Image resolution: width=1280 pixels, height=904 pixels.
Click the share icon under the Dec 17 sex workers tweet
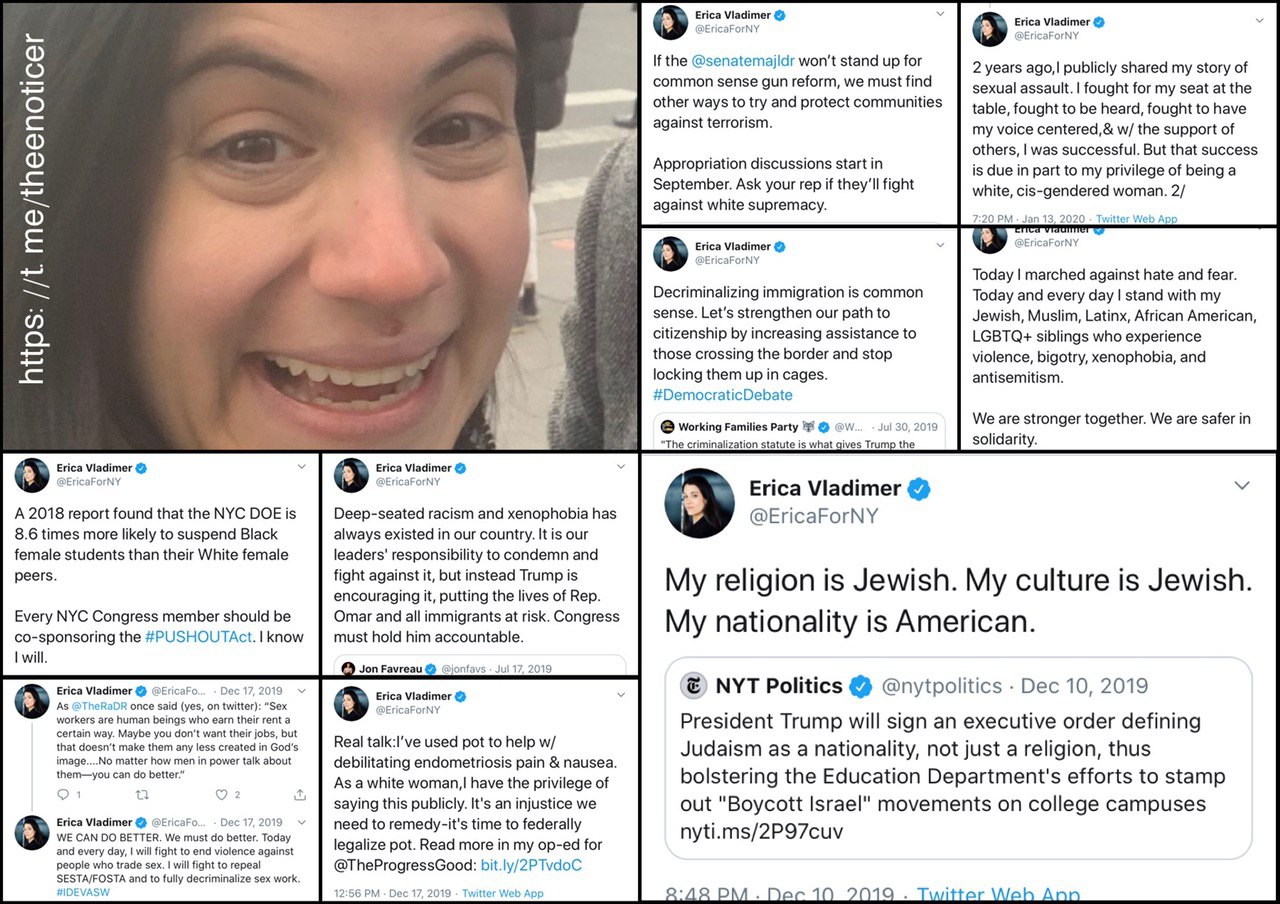click(x=300, y=795)
